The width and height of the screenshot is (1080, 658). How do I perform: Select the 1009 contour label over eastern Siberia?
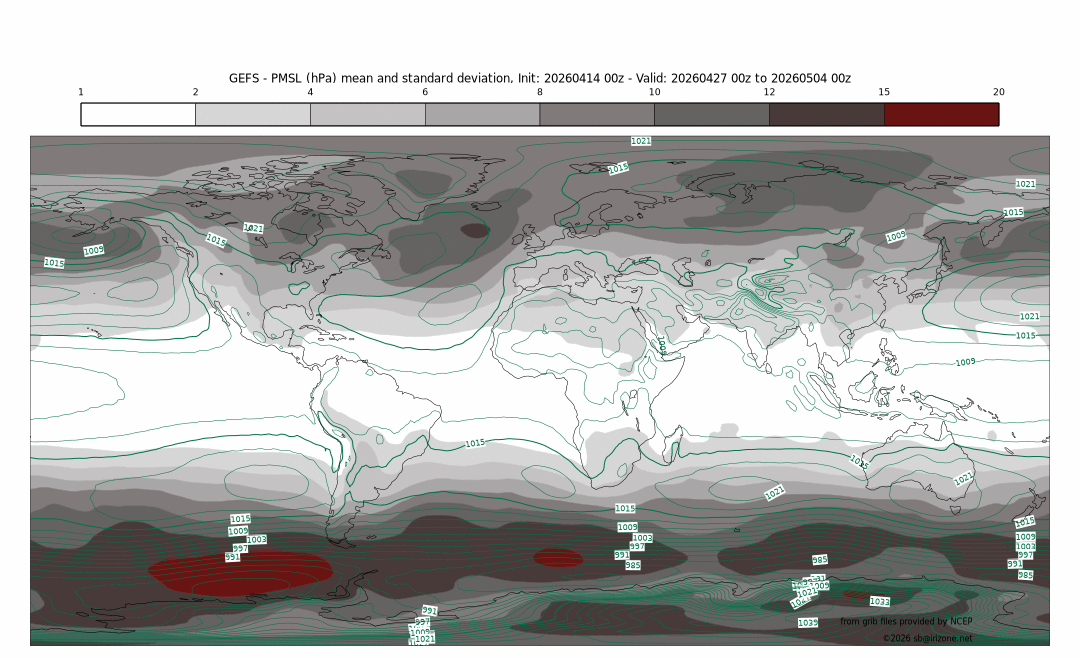895,237
